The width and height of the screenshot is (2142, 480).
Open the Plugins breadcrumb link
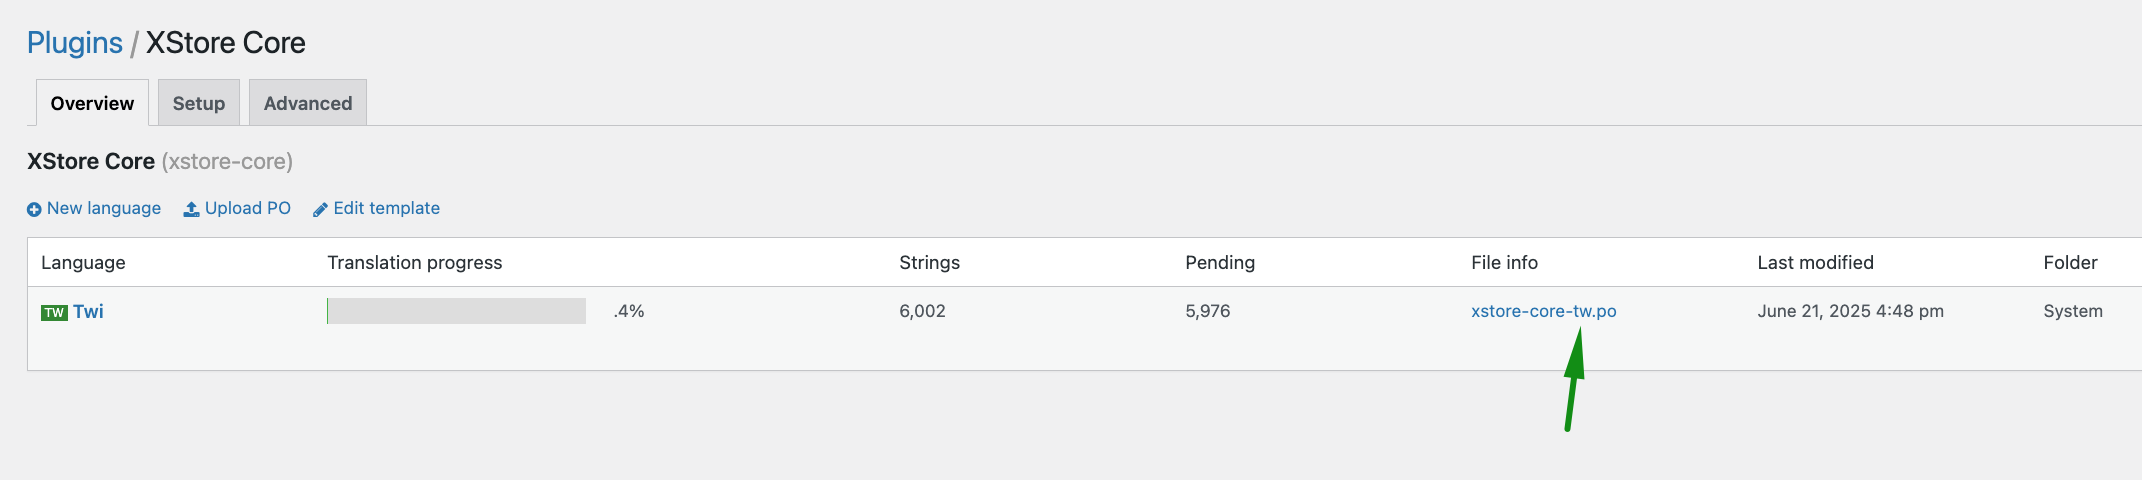75,43
